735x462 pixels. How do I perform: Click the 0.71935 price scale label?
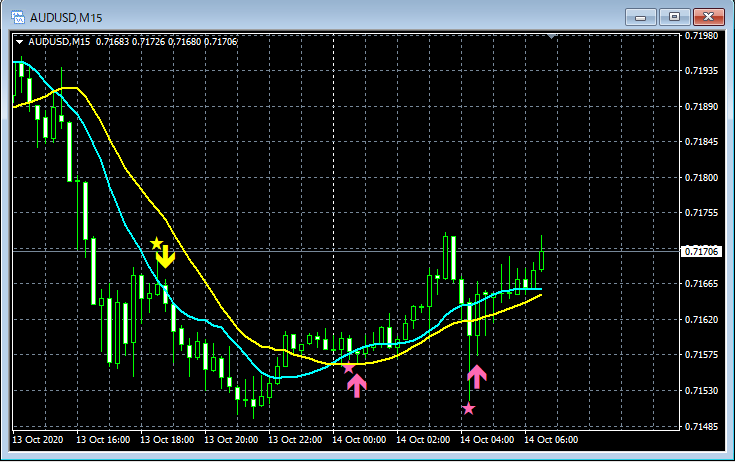pyautogui.click(x=701, y=71)
